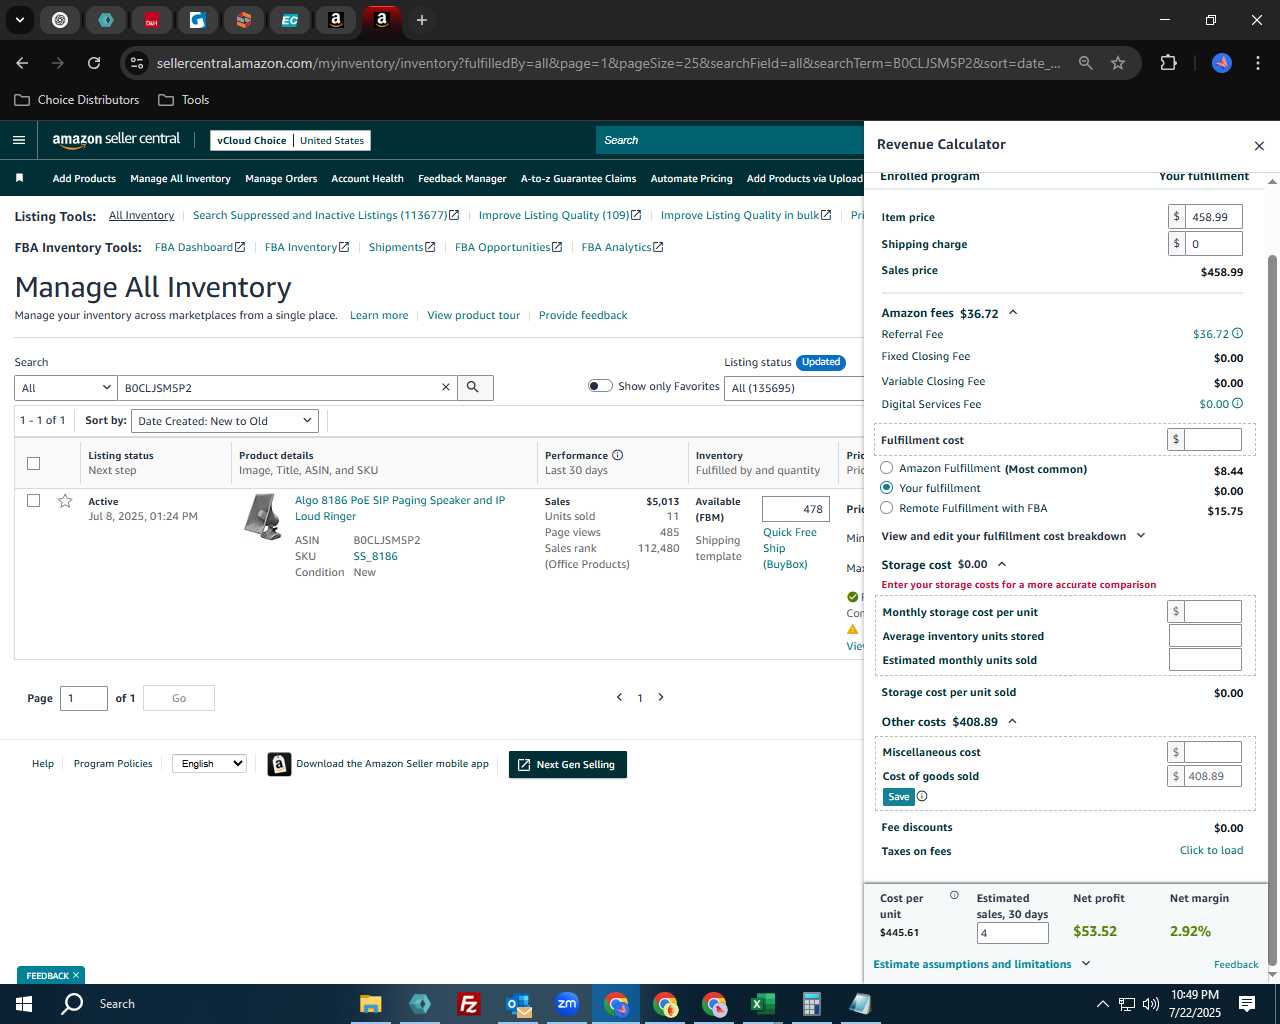
Task: Open Feedback Manager menu item
Action: pyautogui.click(x=462, y=178)
